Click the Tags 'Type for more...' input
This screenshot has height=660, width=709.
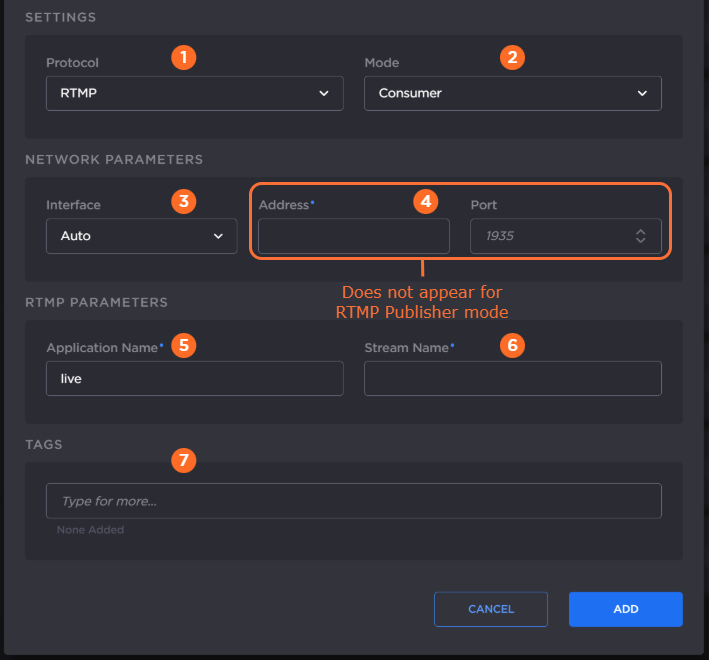click(x=353, y=501)
